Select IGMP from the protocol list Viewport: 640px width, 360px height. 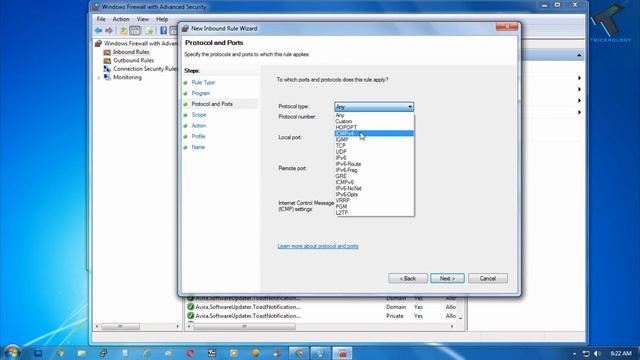(x=374, y=140)
